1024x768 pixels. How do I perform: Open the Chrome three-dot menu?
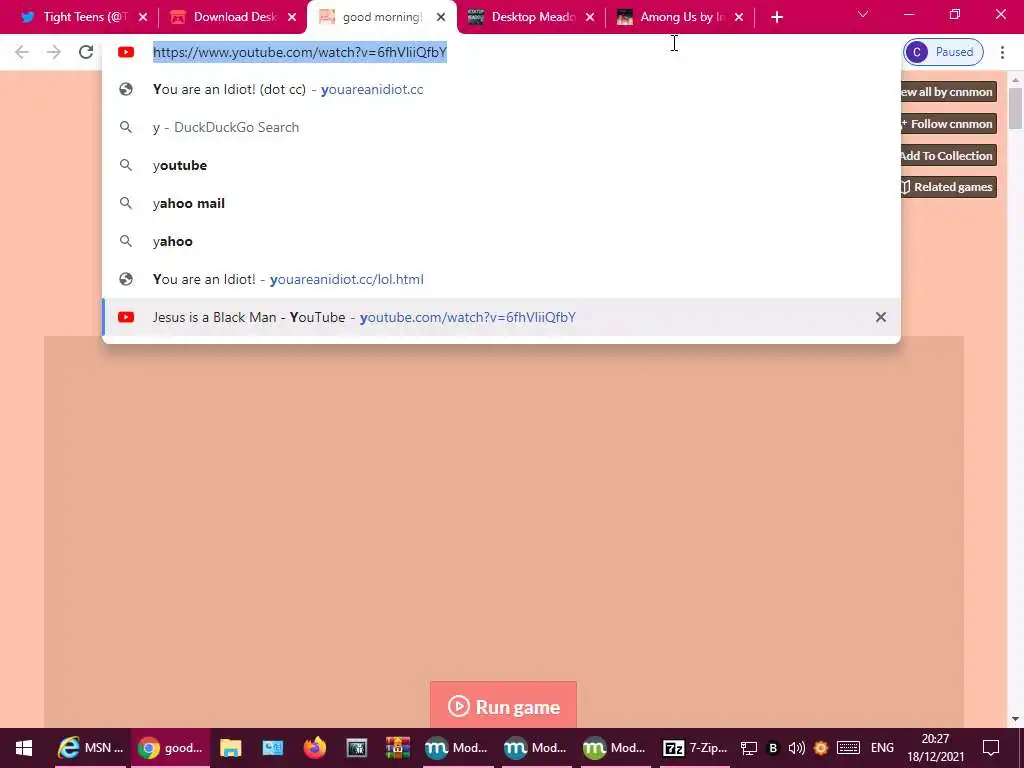tap(1002, 52)
